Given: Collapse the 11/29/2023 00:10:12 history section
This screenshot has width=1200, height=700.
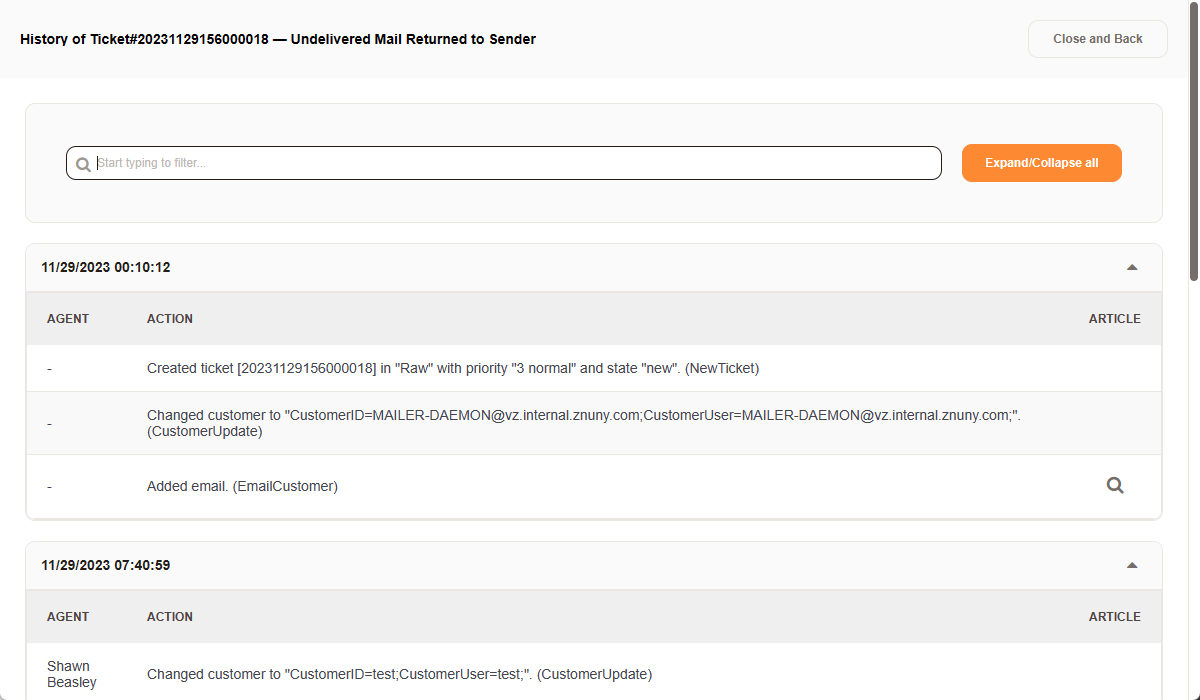Looking at the screenshot, I should click(1132, 268).
